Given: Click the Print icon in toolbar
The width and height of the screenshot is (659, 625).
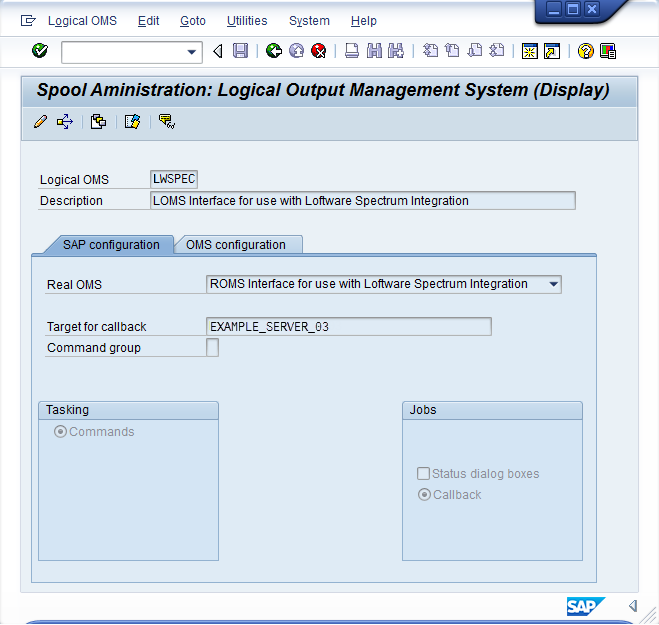Looking at the screenshot, I should 352,51.
